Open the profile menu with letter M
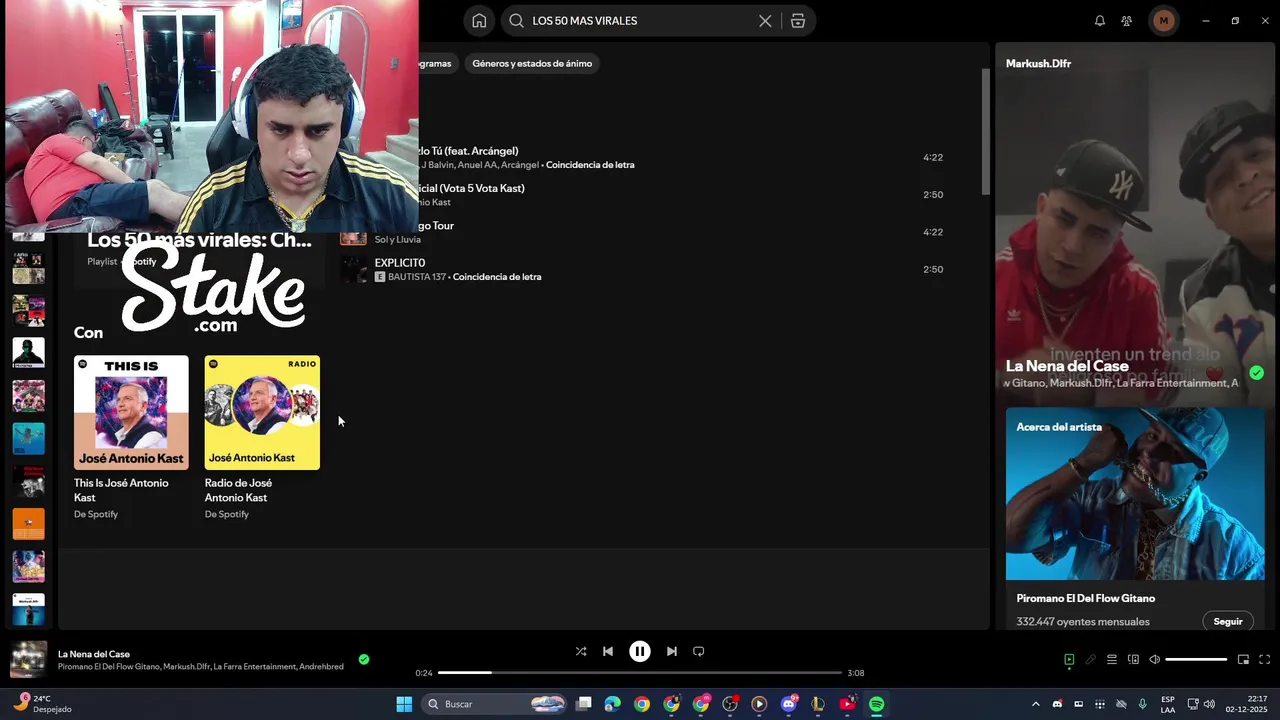This screenshot has width=1280, height=720. tap(1163, 20)
